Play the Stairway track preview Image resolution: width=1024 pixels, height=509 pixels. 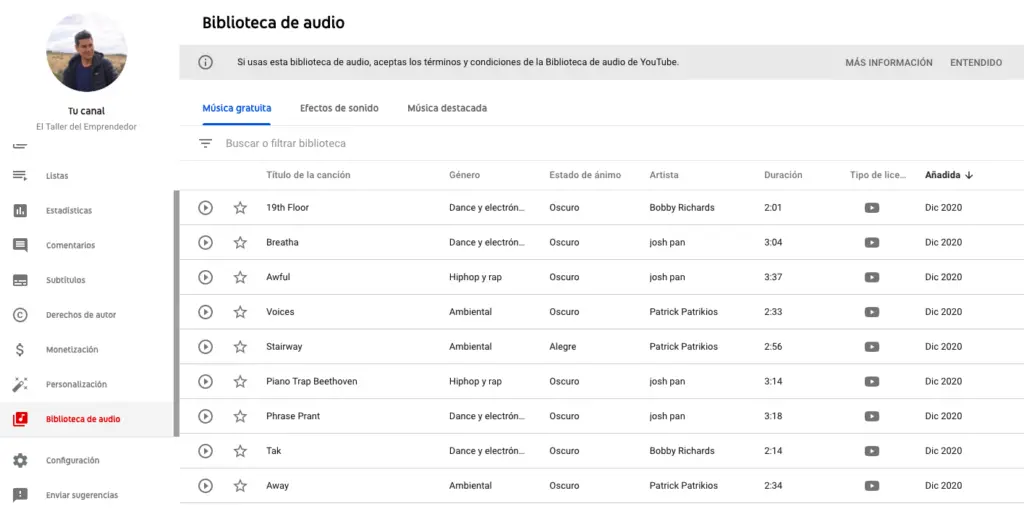click(205, 347)
